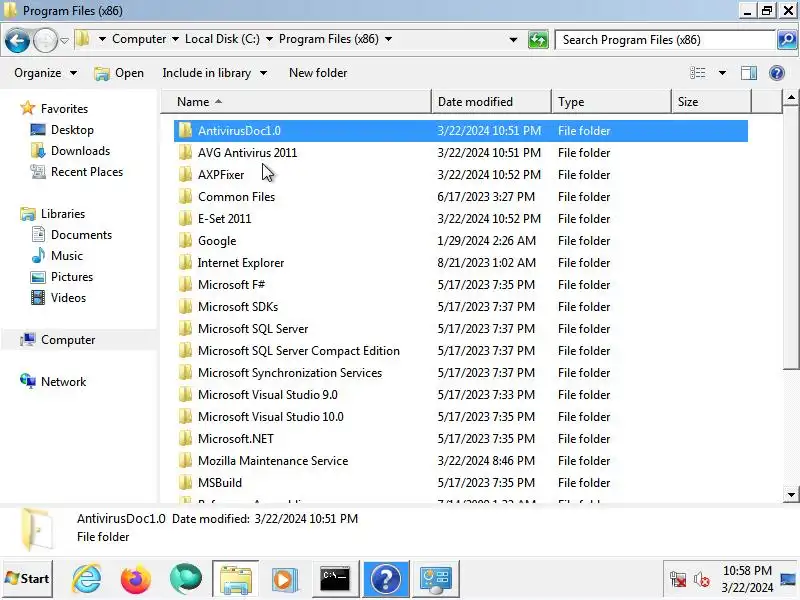Viewport: 800px width, 600px height.
Task: Select the Common Files folder
Action: pyautogui.click(x=461, y=196)
